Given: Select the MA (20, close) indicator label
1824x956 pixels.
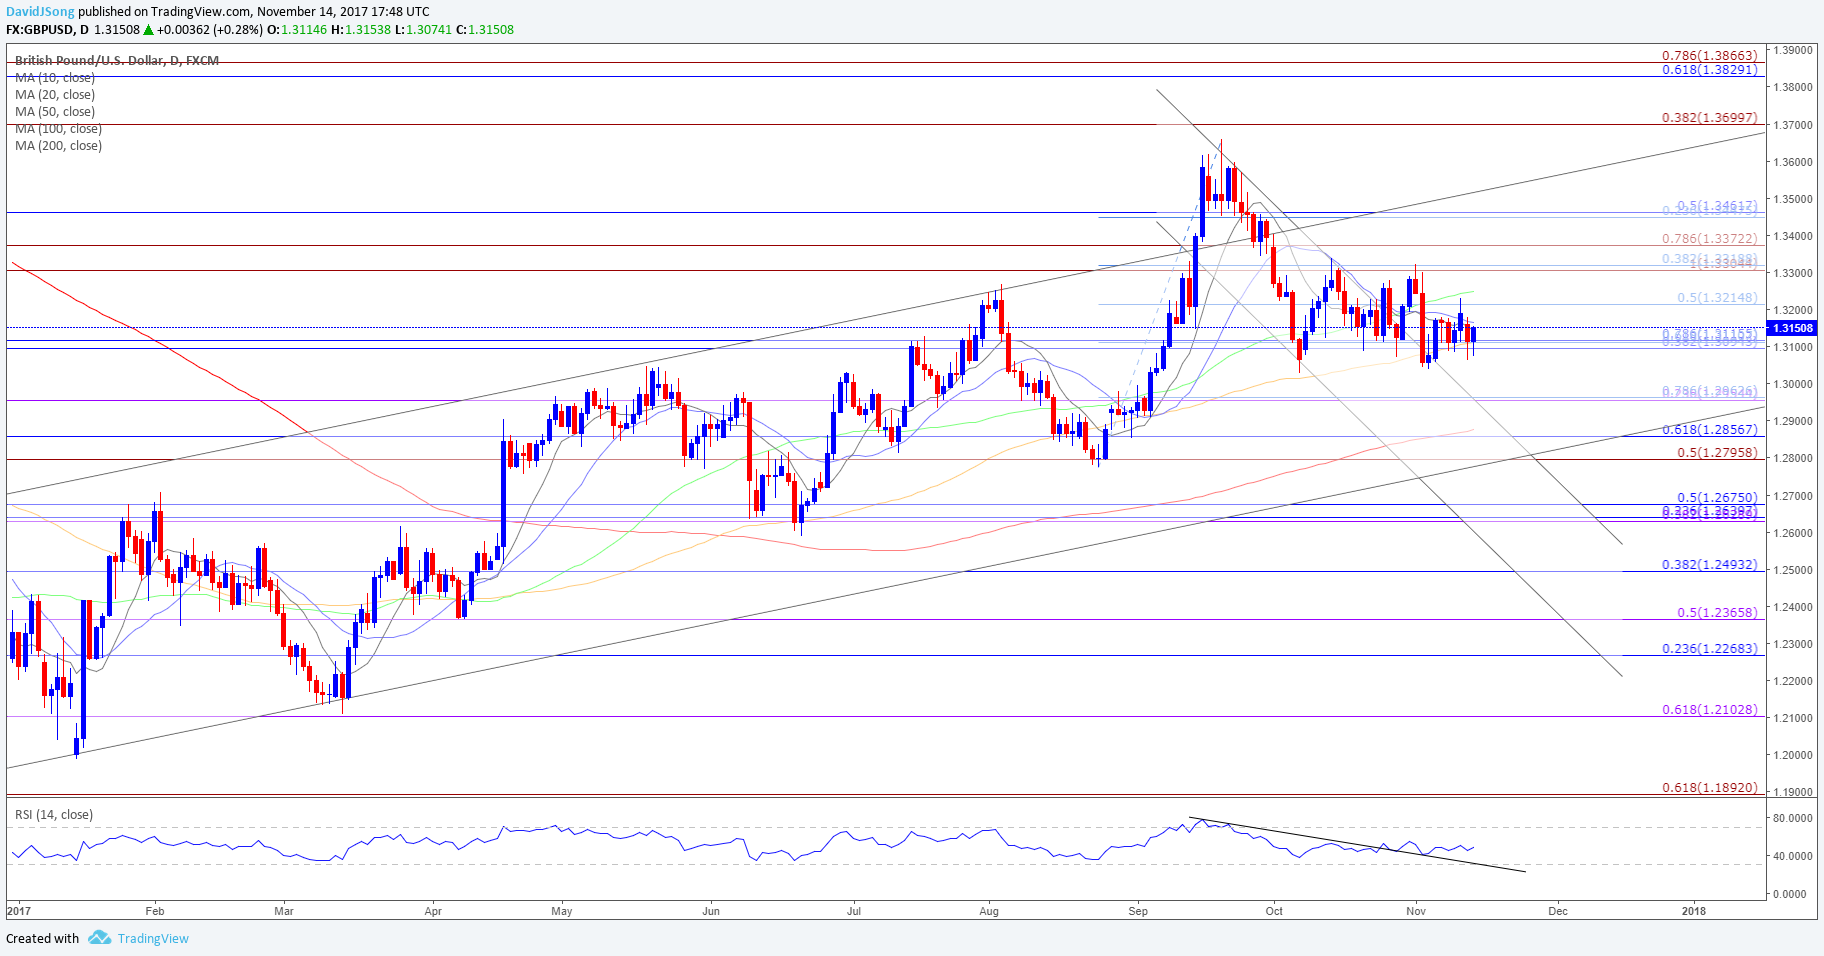Looking at the screenshot, I should click(55, 94).
